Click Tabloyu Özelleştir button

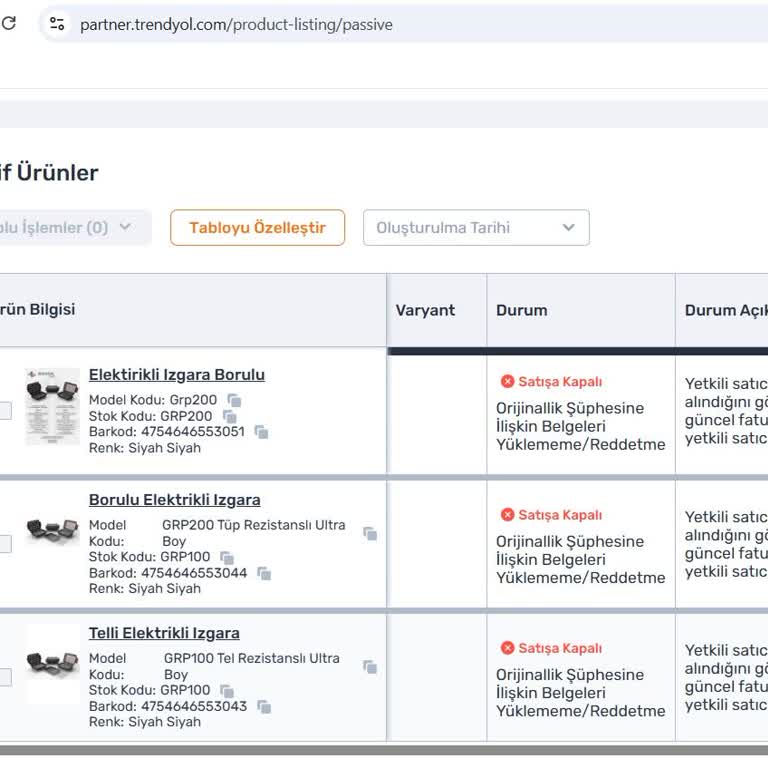(258, 228)
